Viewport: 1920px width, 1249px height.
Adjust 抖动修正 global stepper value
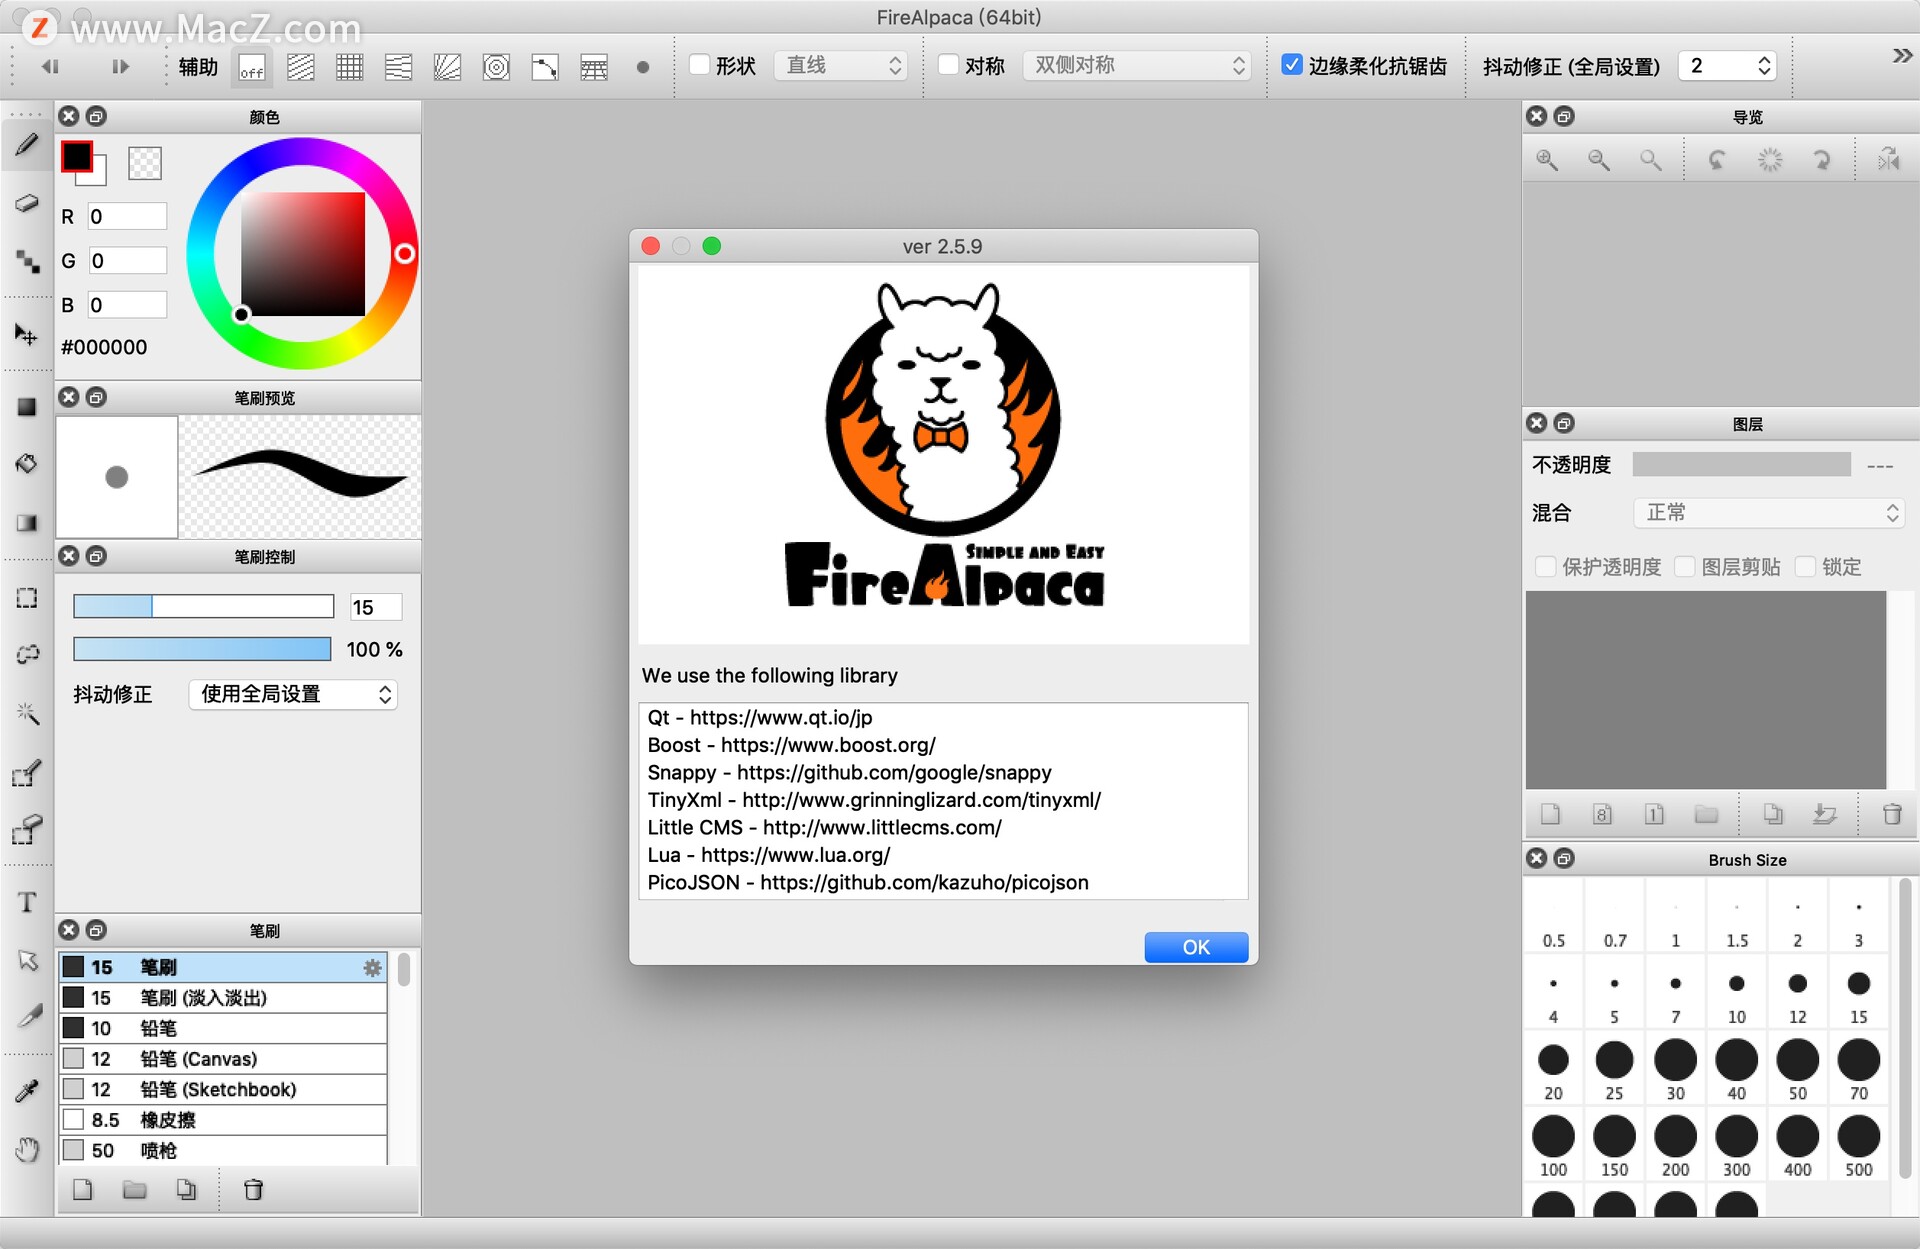coord(1765,66)
